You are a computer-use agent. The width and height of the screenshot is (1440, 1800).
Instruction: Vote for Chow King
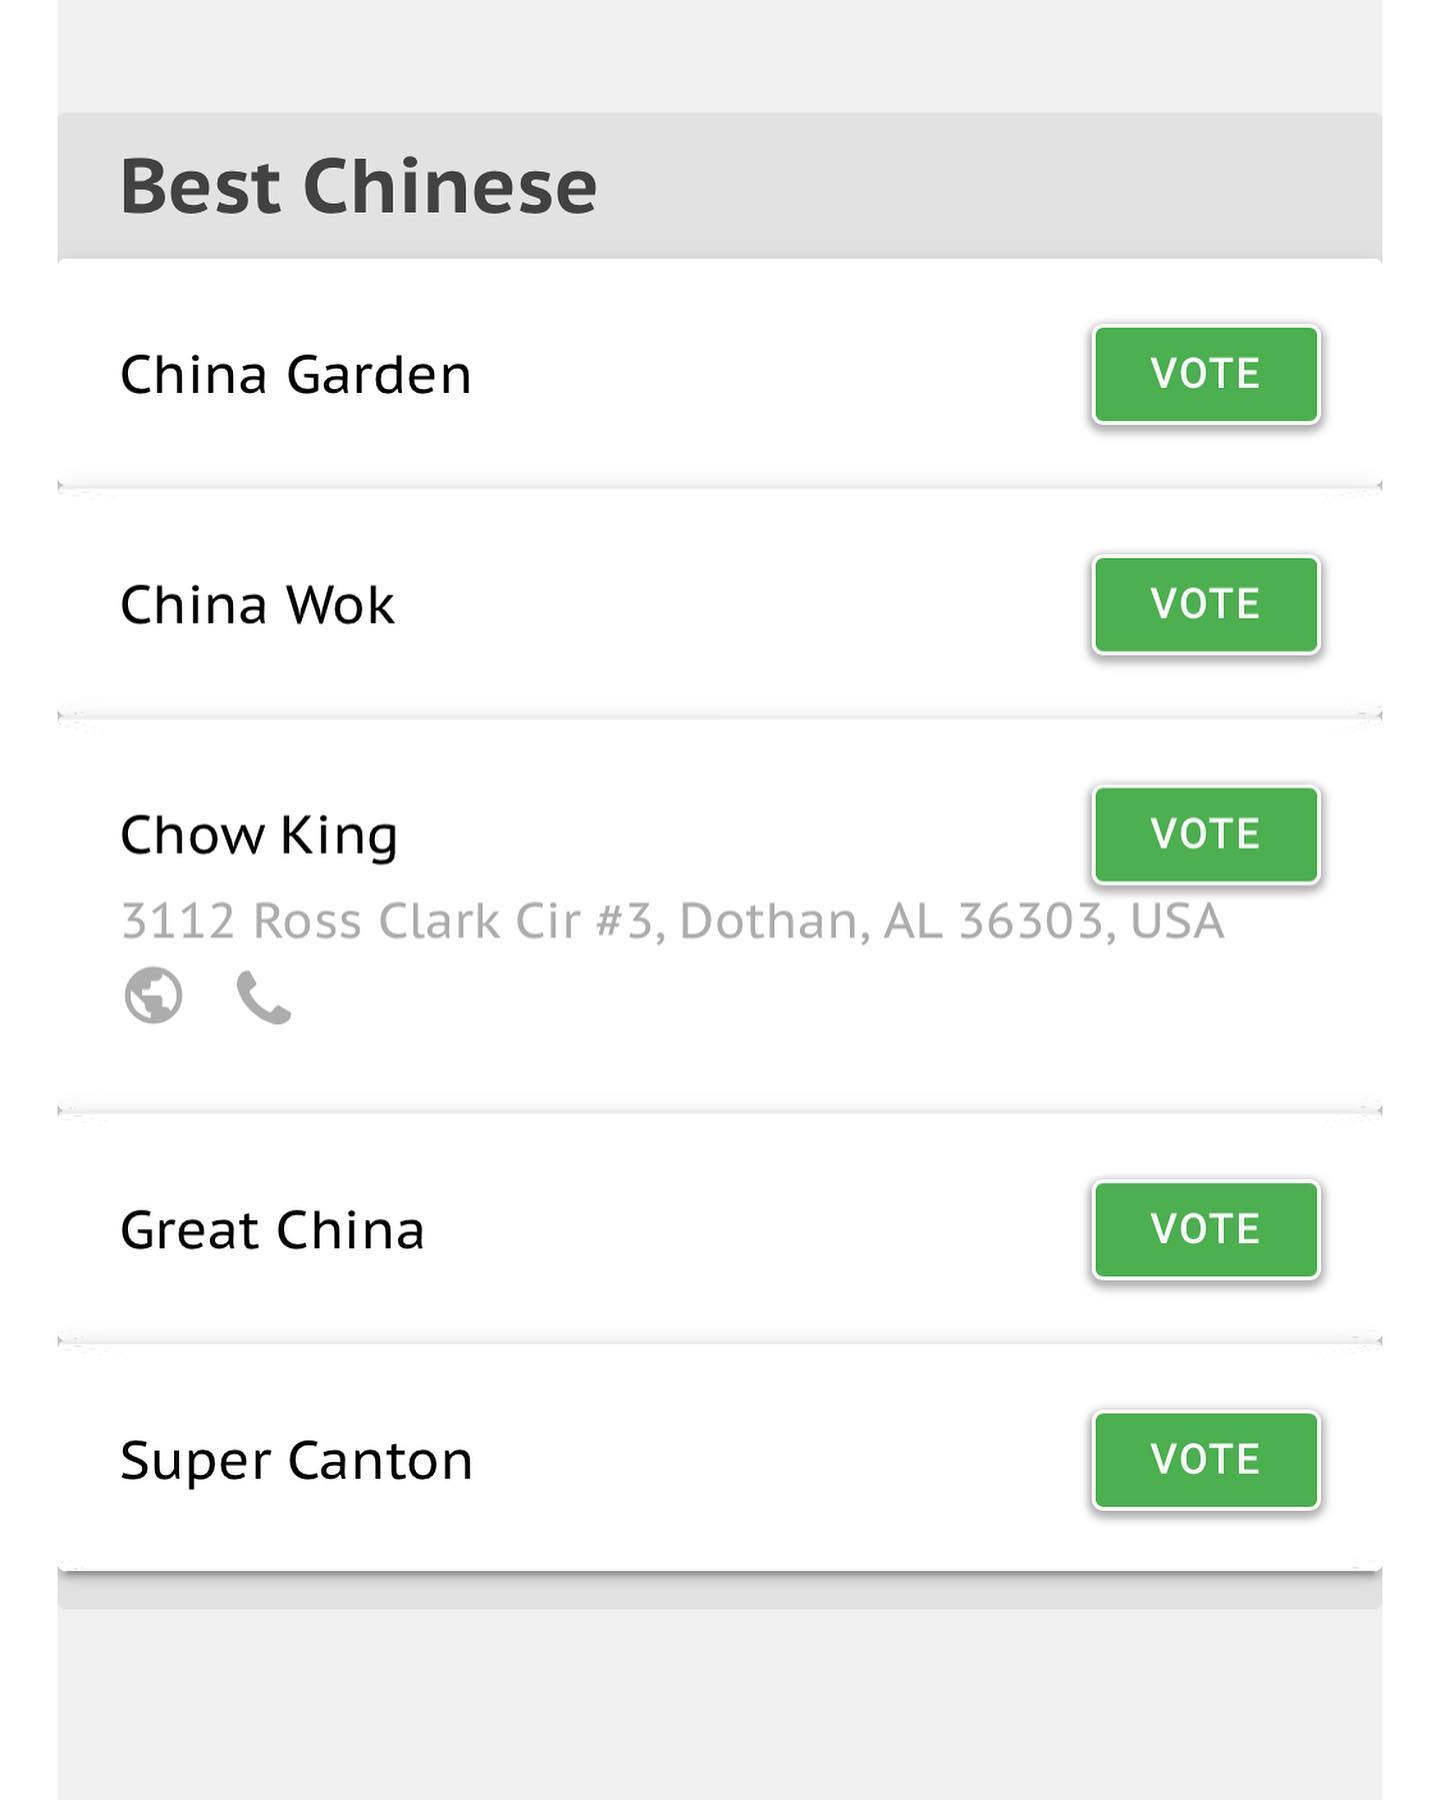click(x=1206, y=834)
